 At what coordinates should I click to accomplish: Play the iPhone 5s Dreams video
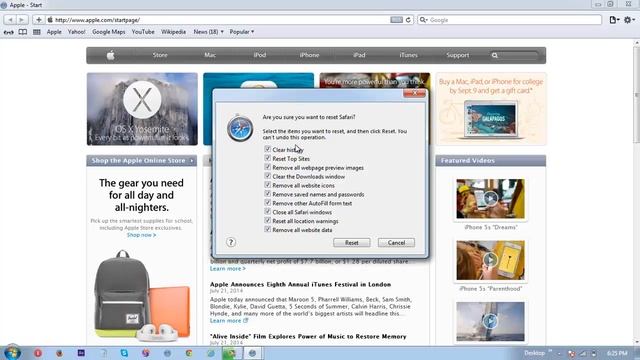click(x=490, y=199)
